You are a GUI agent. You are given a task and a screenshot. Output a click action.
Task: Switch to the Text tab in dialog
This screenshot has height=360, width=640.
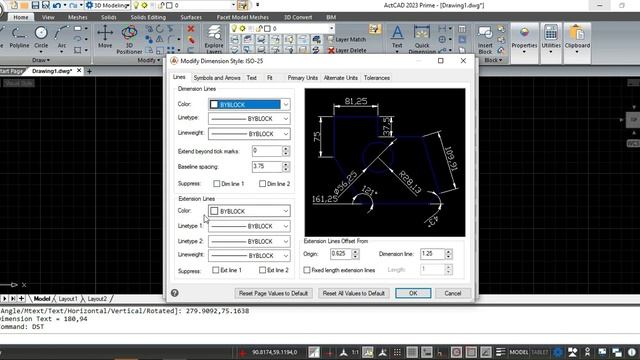(251, 78)
